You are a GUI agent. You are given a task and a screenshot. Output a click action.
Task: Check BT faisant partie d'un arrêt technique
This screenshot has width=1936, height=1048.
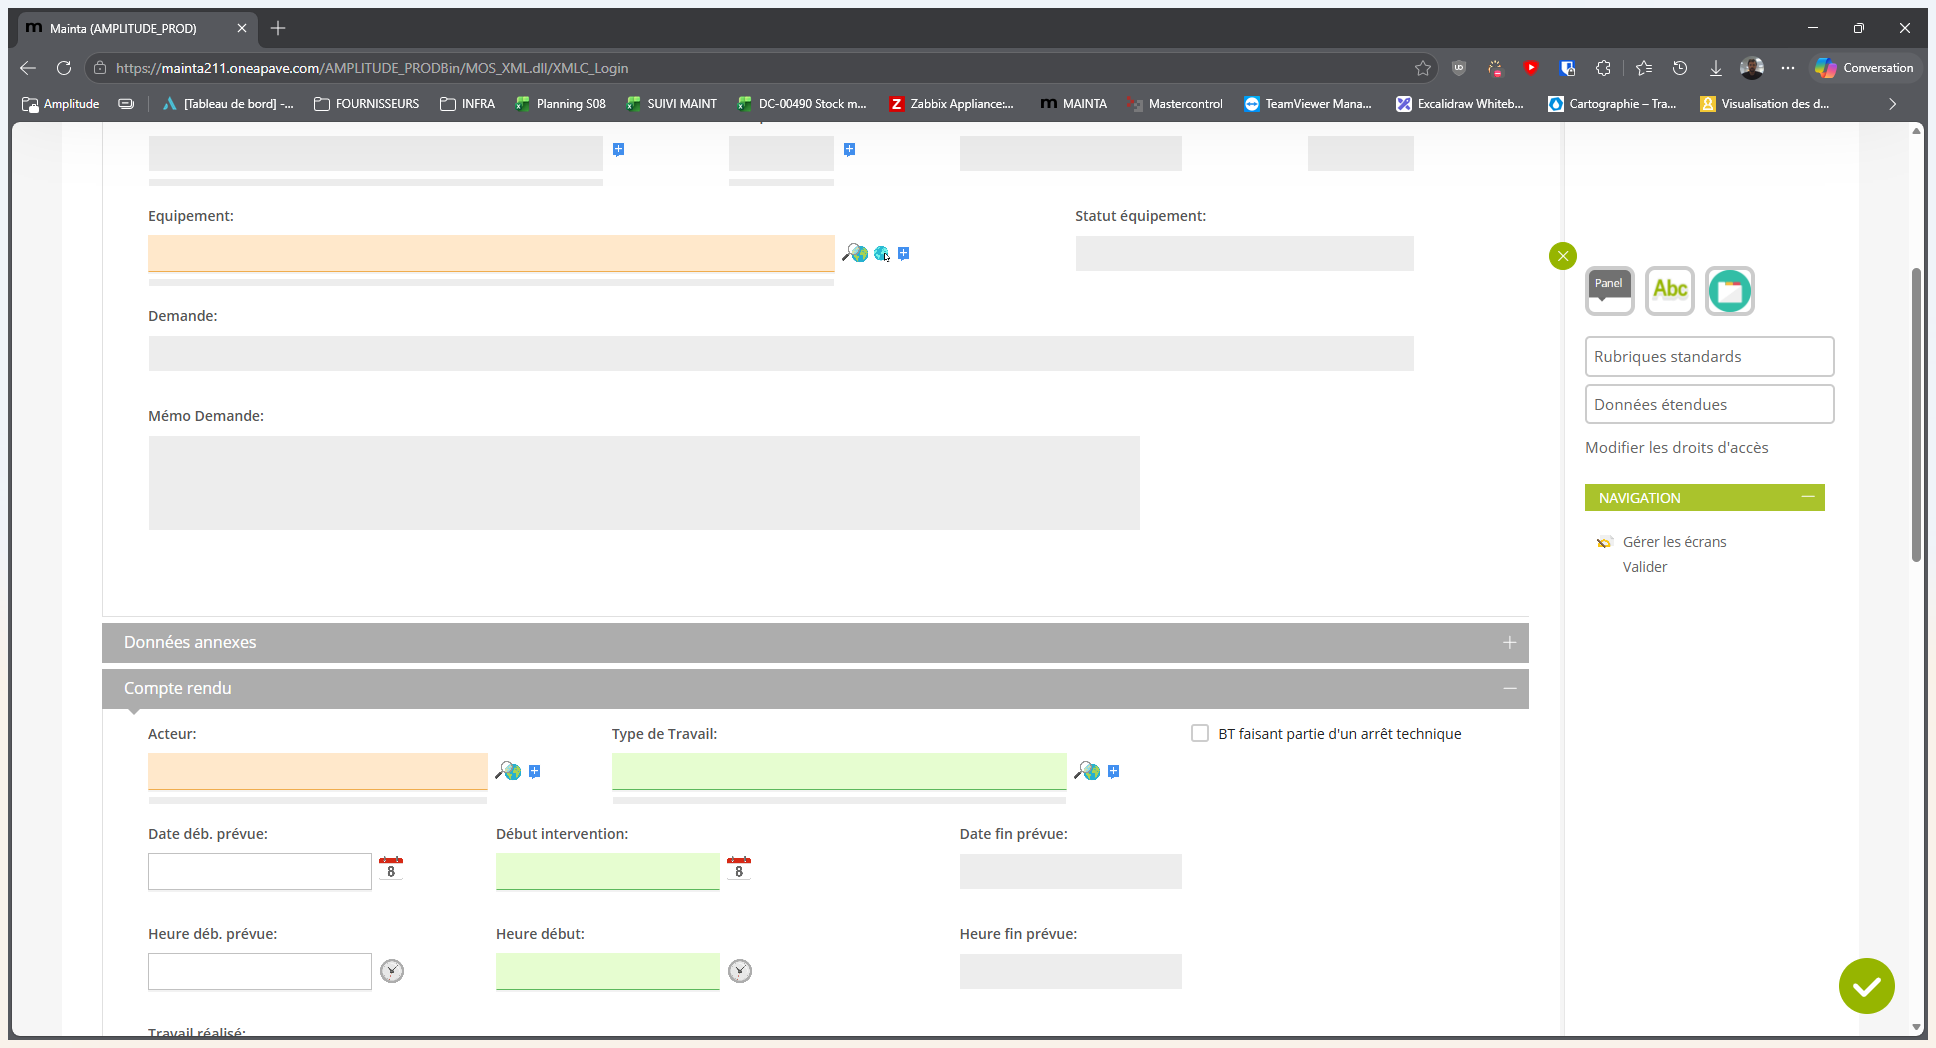click(x=1200, y=733)
